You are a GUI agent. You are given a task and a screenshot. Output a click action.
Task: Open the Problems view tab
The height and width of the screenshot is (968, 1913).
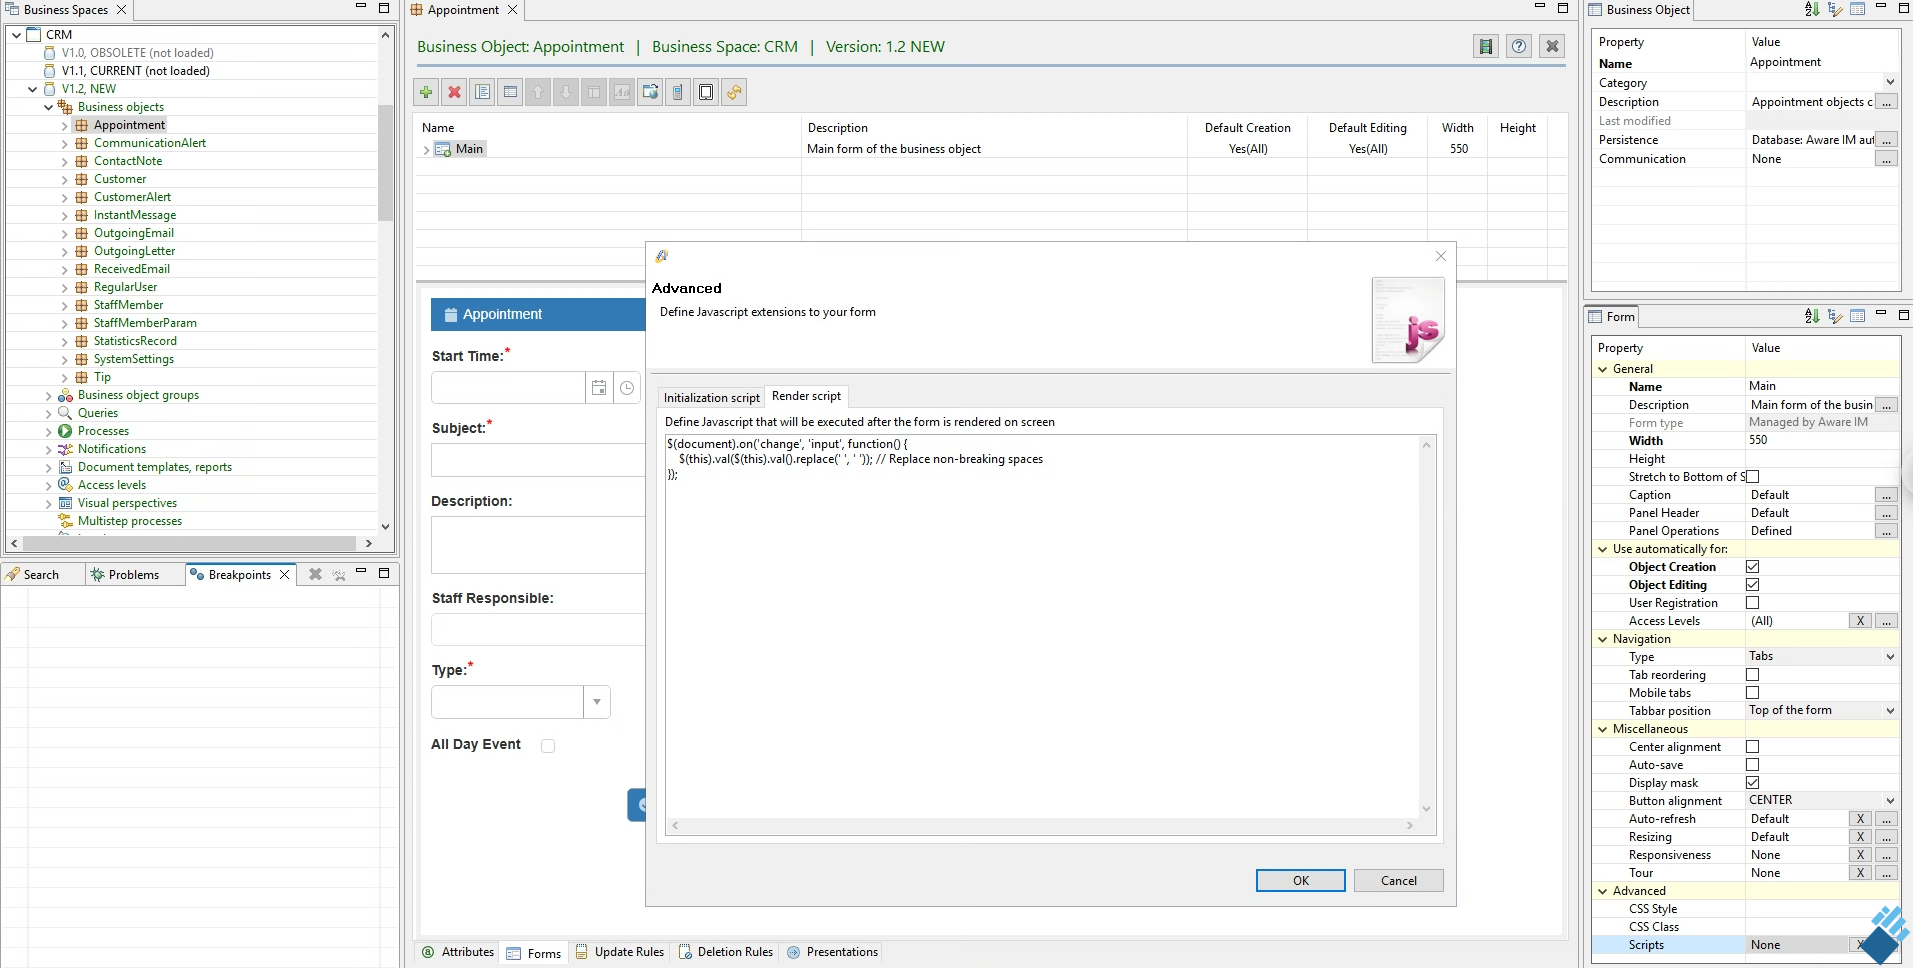tap(134, 574)
